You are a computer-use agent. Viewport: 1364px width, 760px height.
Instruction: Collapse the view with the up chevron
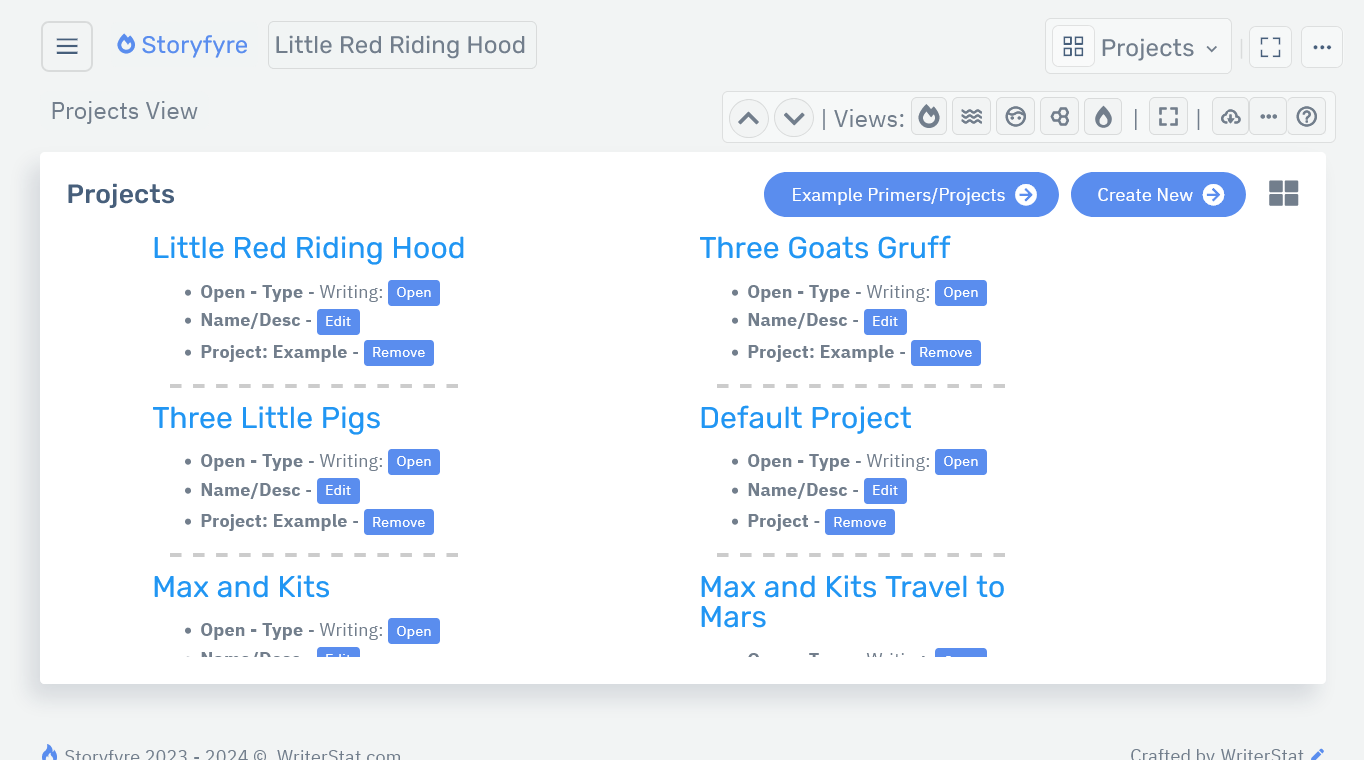click(x=748, y=117)
